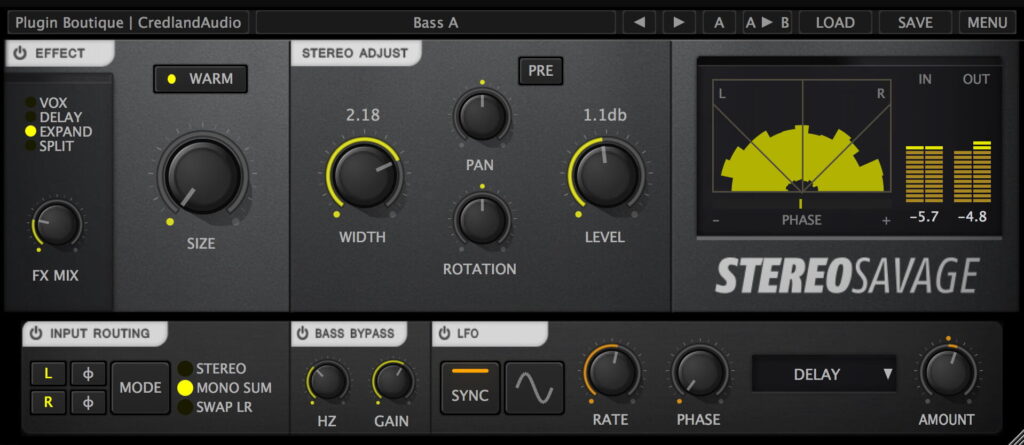1024x445 pixels.
Task: Click the 2.18 width value
Action: 362,115
